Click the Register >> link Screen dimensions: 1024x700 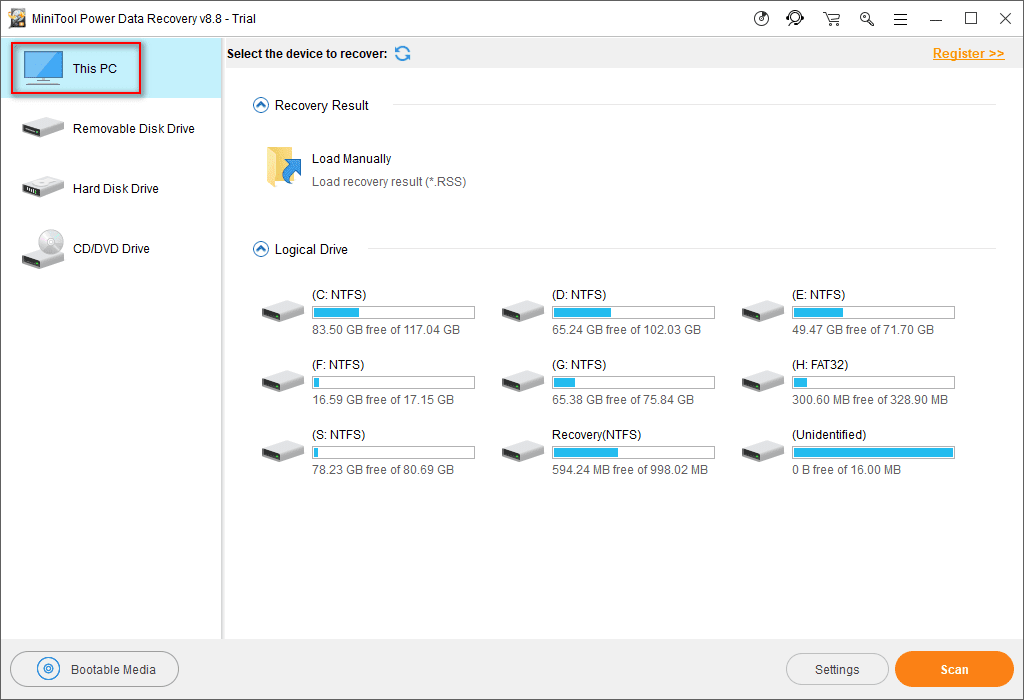(968, 54)
